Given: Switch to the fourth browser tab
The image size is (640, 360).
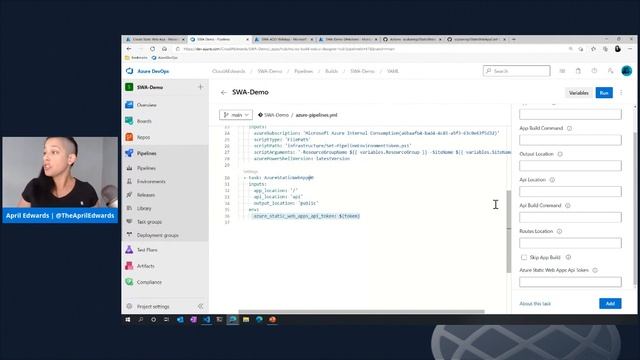Looking at the screenshot, I should tap(347, 39).
